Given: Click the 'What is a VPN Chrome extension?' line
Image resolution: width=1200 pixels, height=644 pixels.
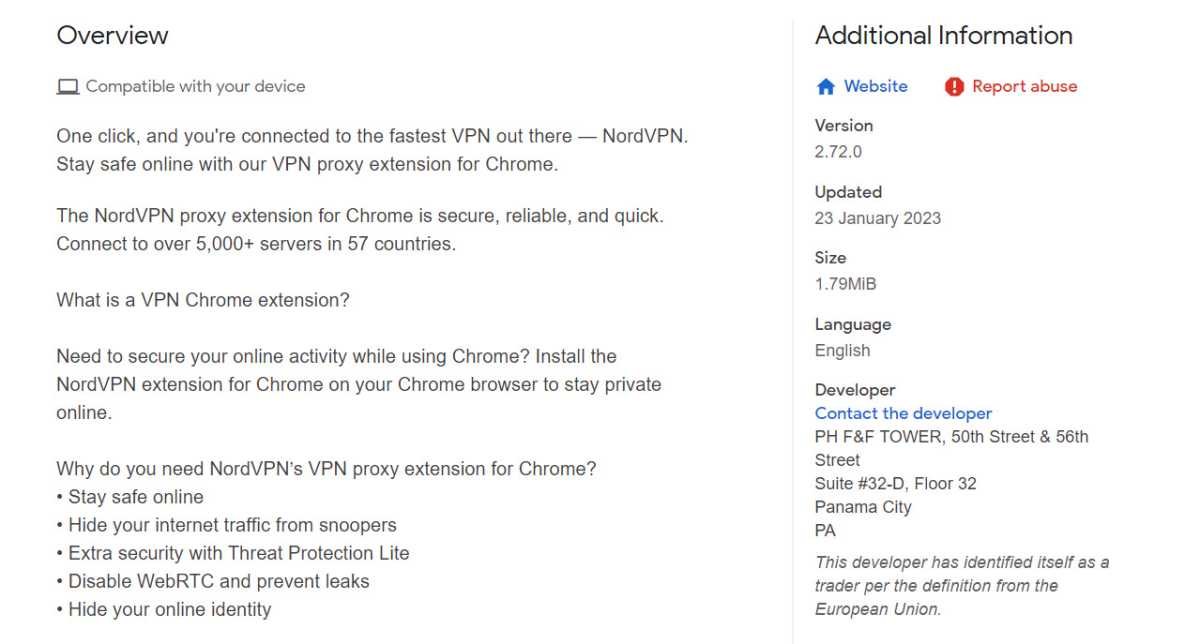Looking at the screenshot, I should coord(203,300).
